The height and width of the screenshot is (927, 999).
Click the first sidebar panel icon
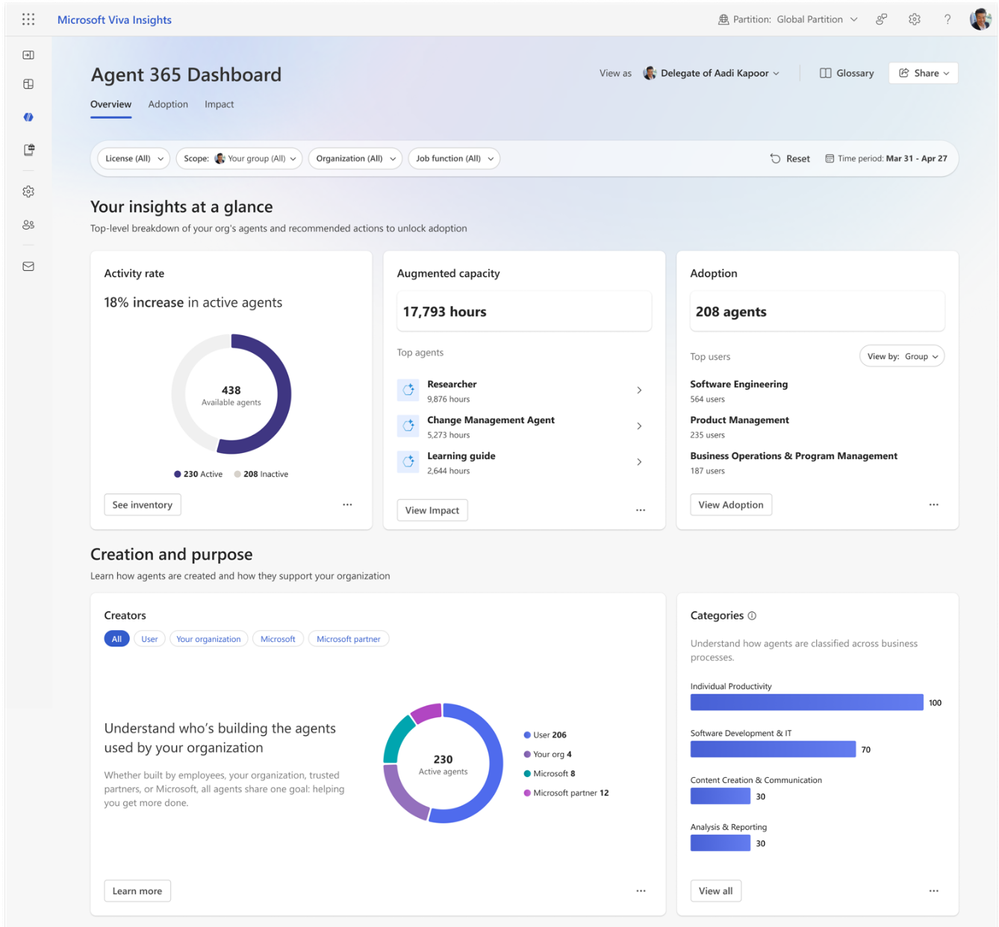pyautogui.click(x=28, y=55)
